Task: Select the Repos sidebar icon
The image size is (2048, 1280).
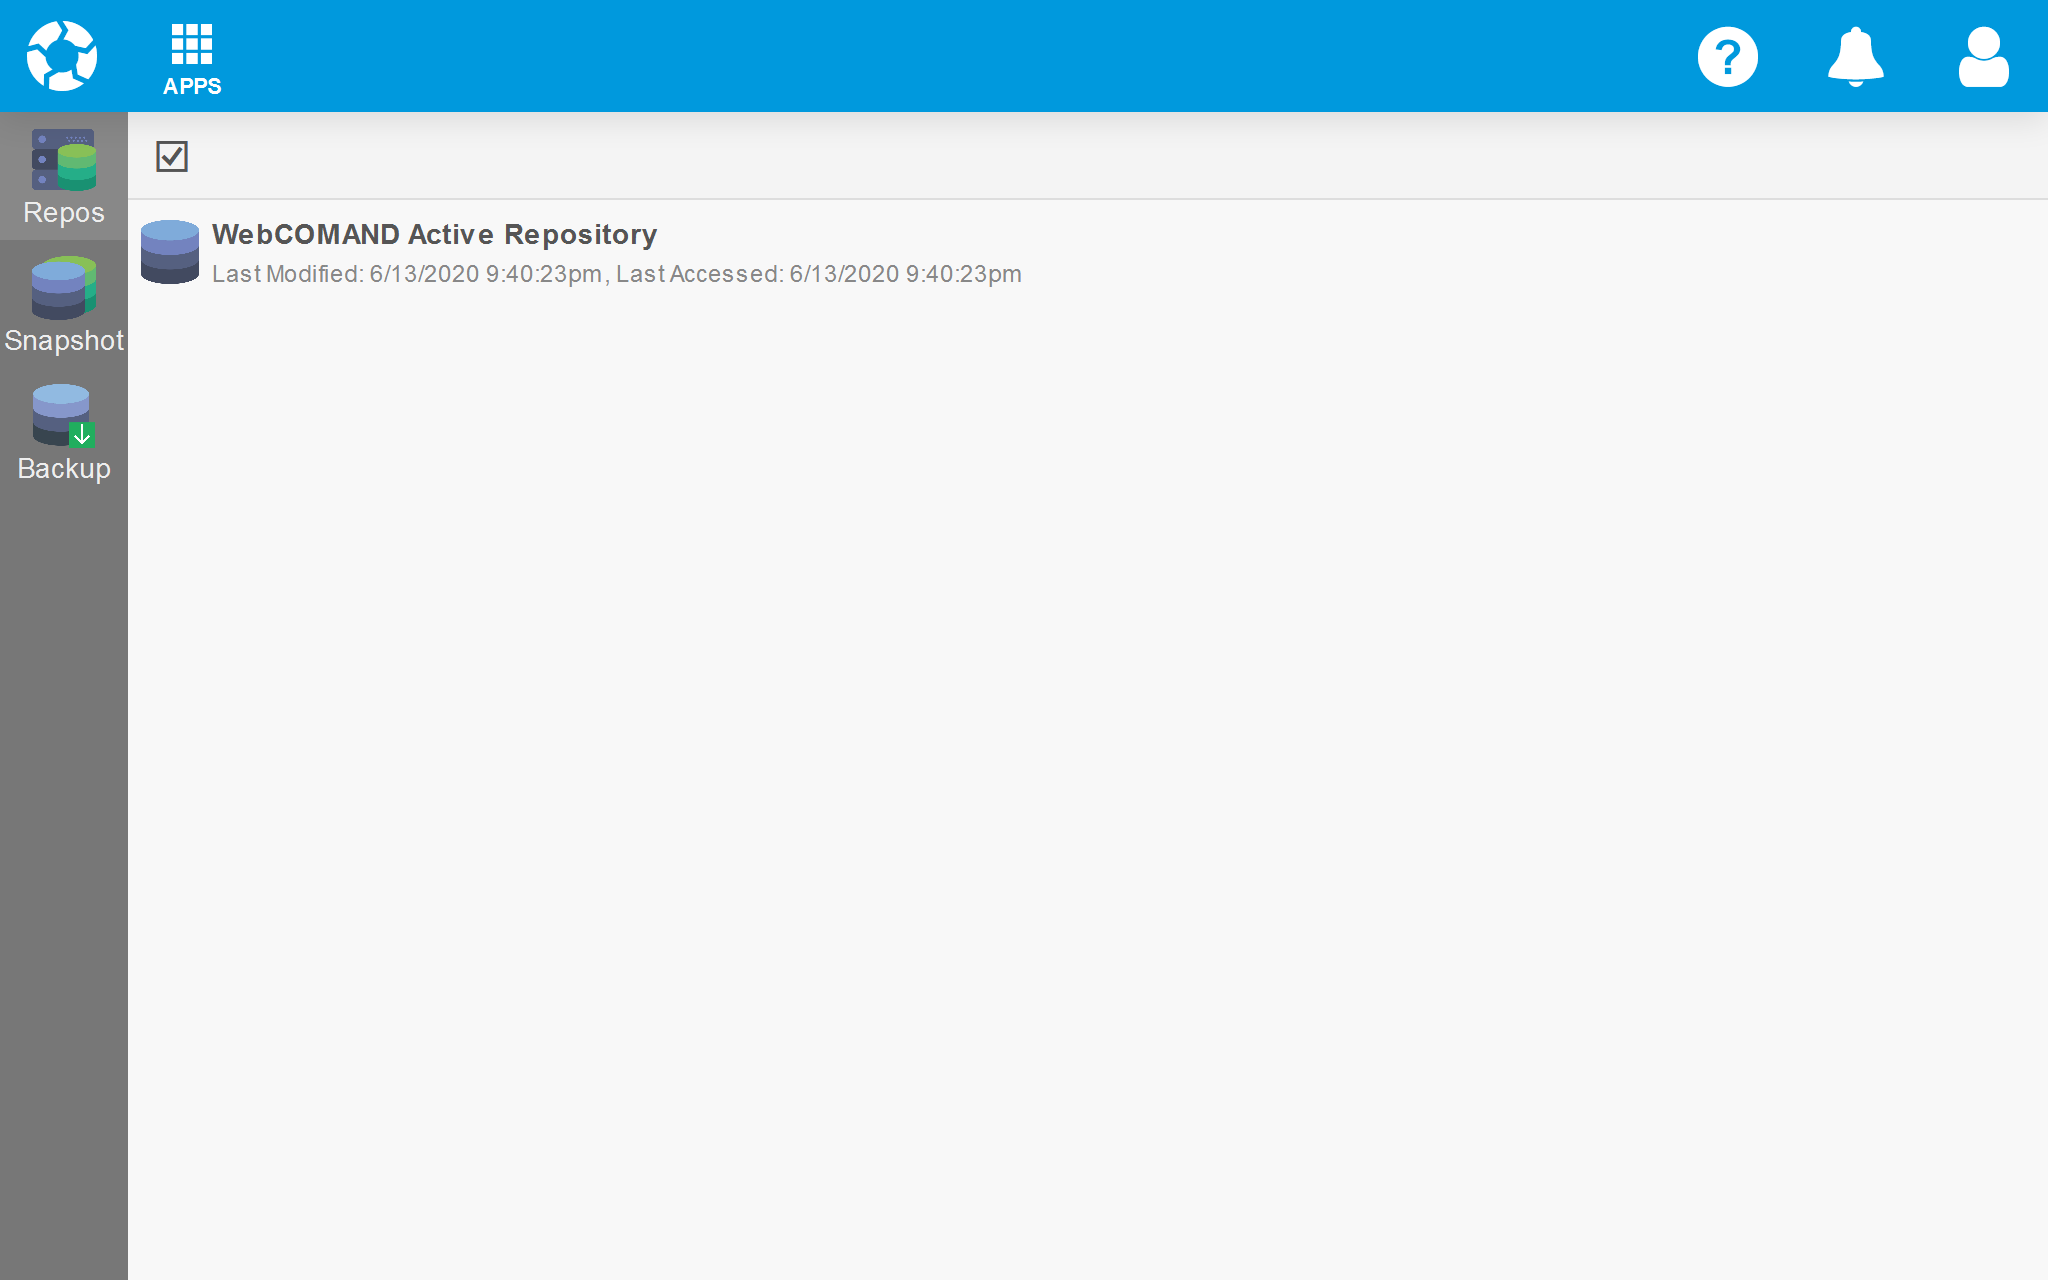Action: coord(63,160)
